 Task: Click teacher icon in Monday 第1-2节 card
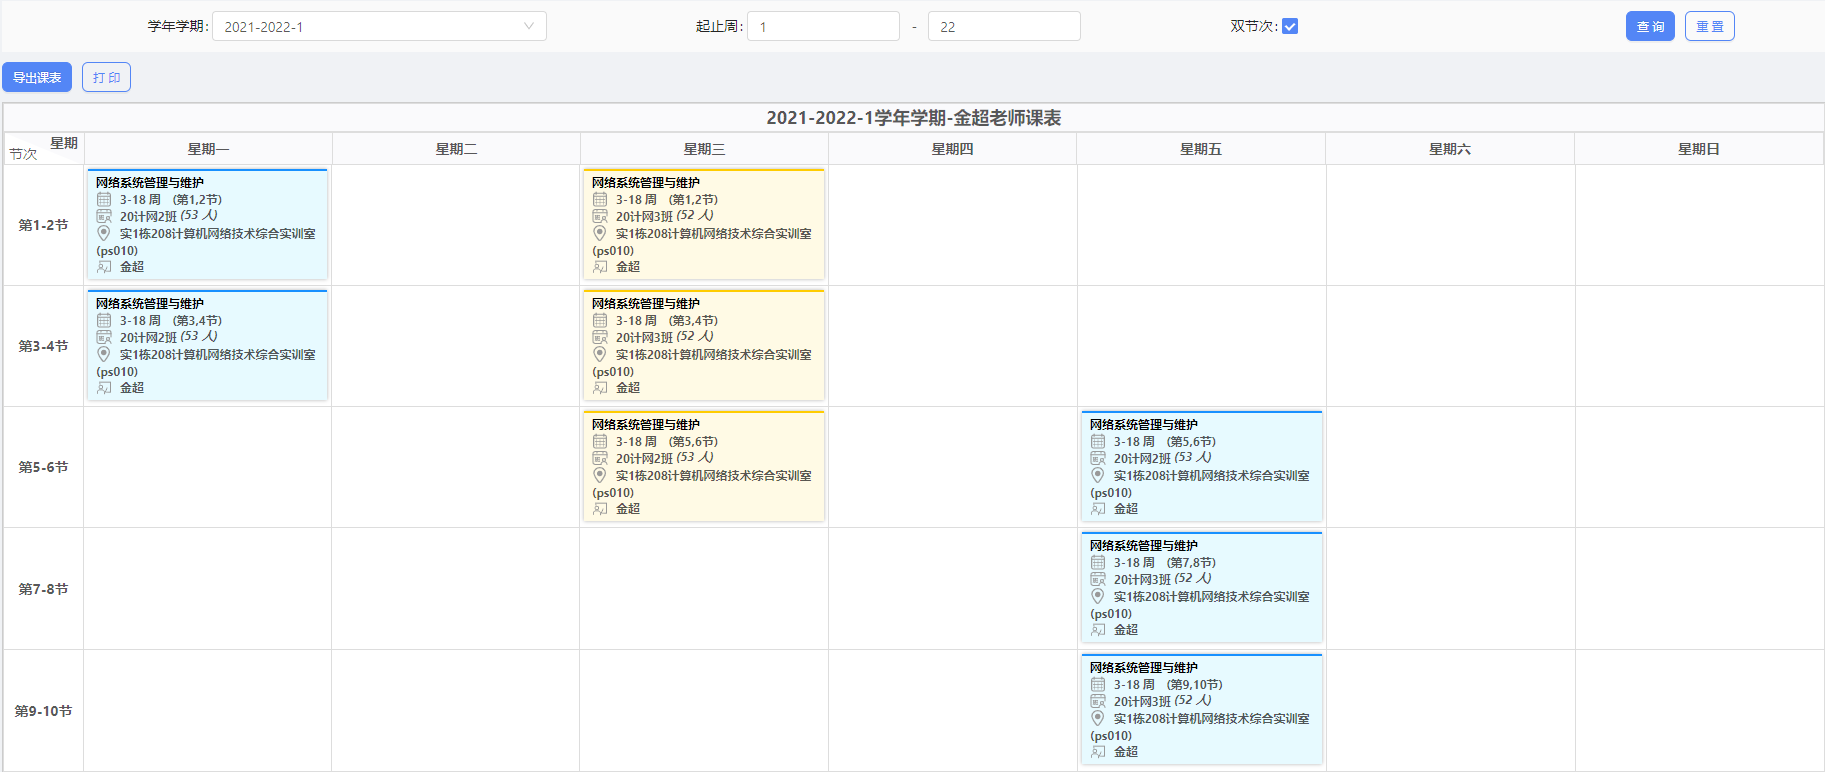pos(104,267)
